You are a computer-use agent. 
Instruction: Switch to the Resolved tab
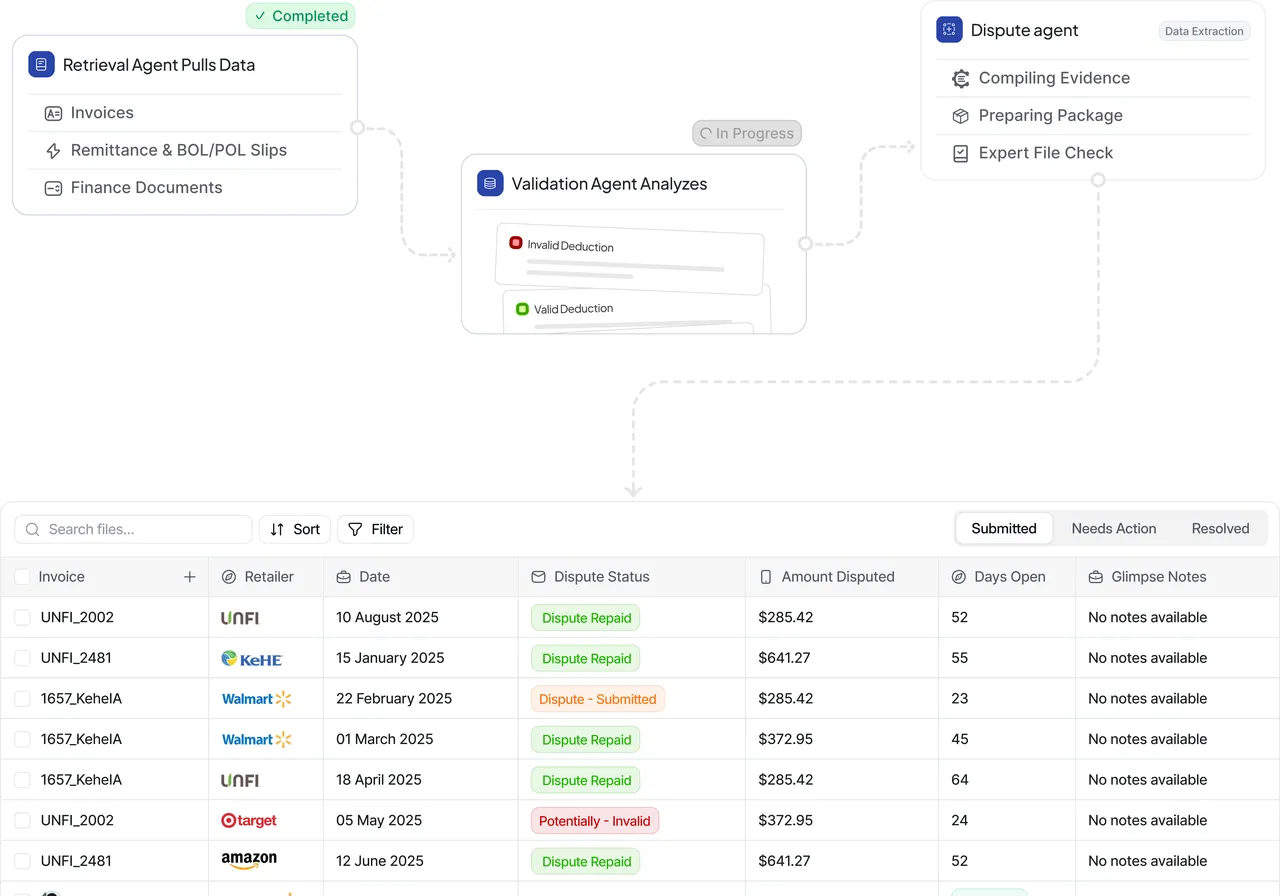(1220, 528)
